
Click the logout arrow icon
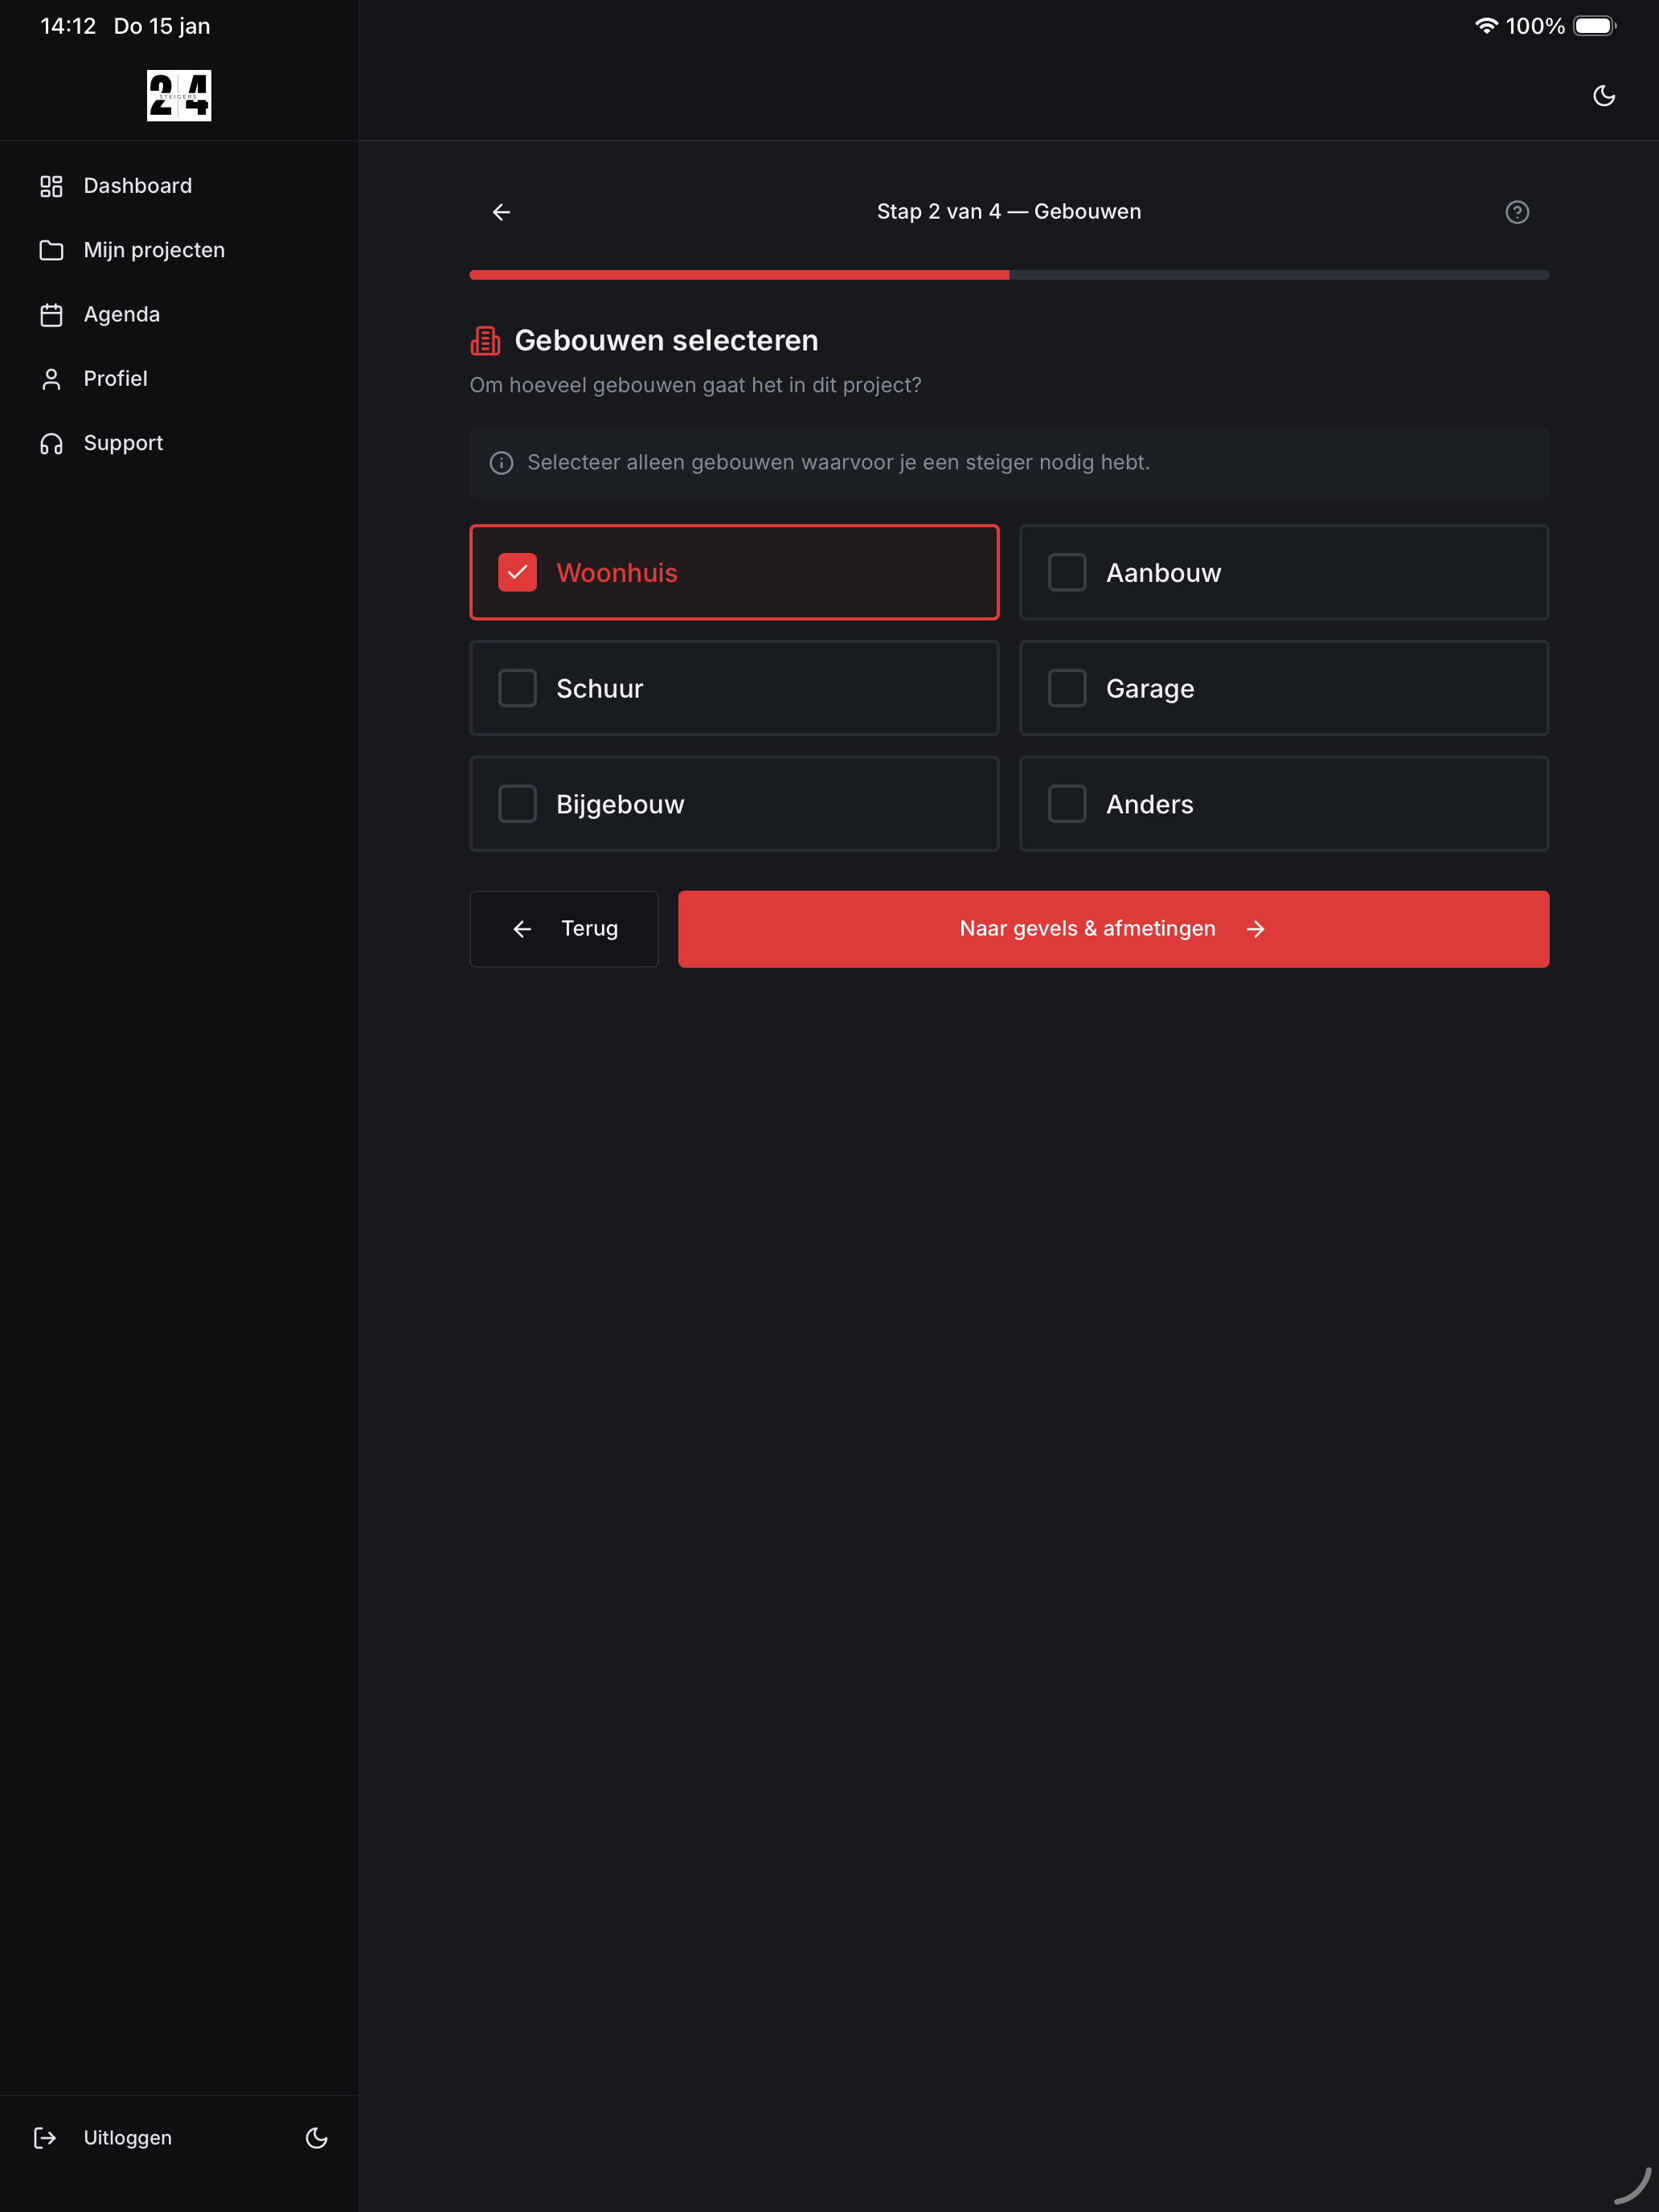[x=45, y=2138]
